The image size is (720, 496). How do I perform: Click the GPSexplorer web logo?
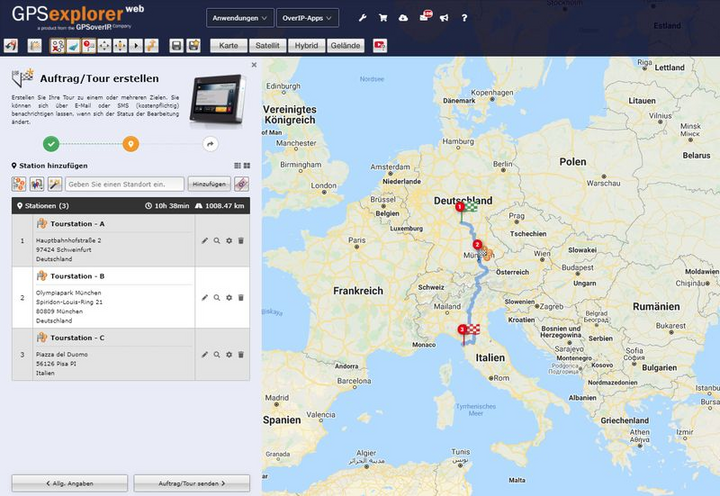77,17
